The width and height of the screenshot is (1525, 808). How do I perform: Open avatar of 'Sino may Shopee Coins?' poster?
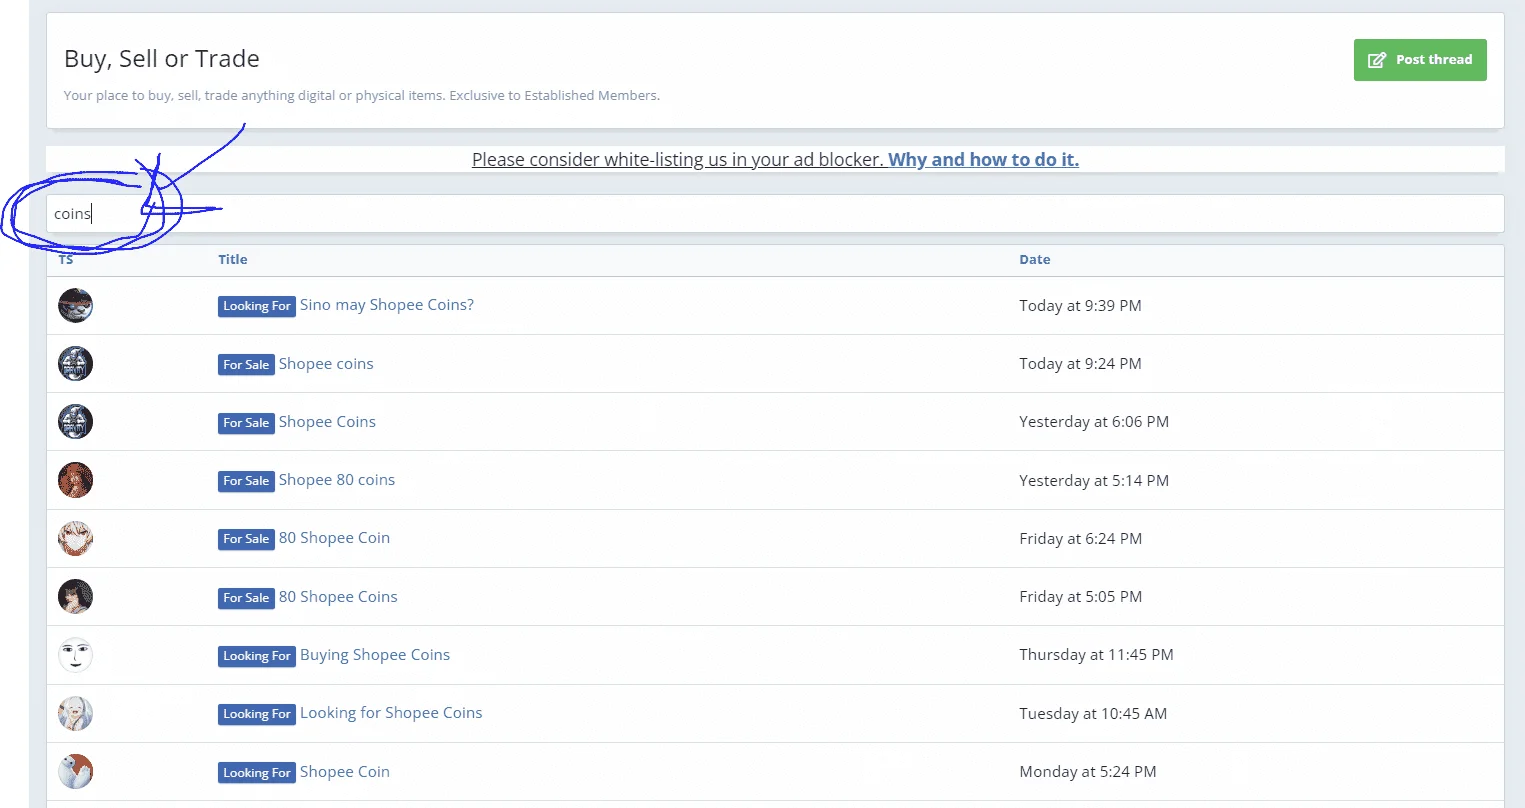(x=75, y=305)
